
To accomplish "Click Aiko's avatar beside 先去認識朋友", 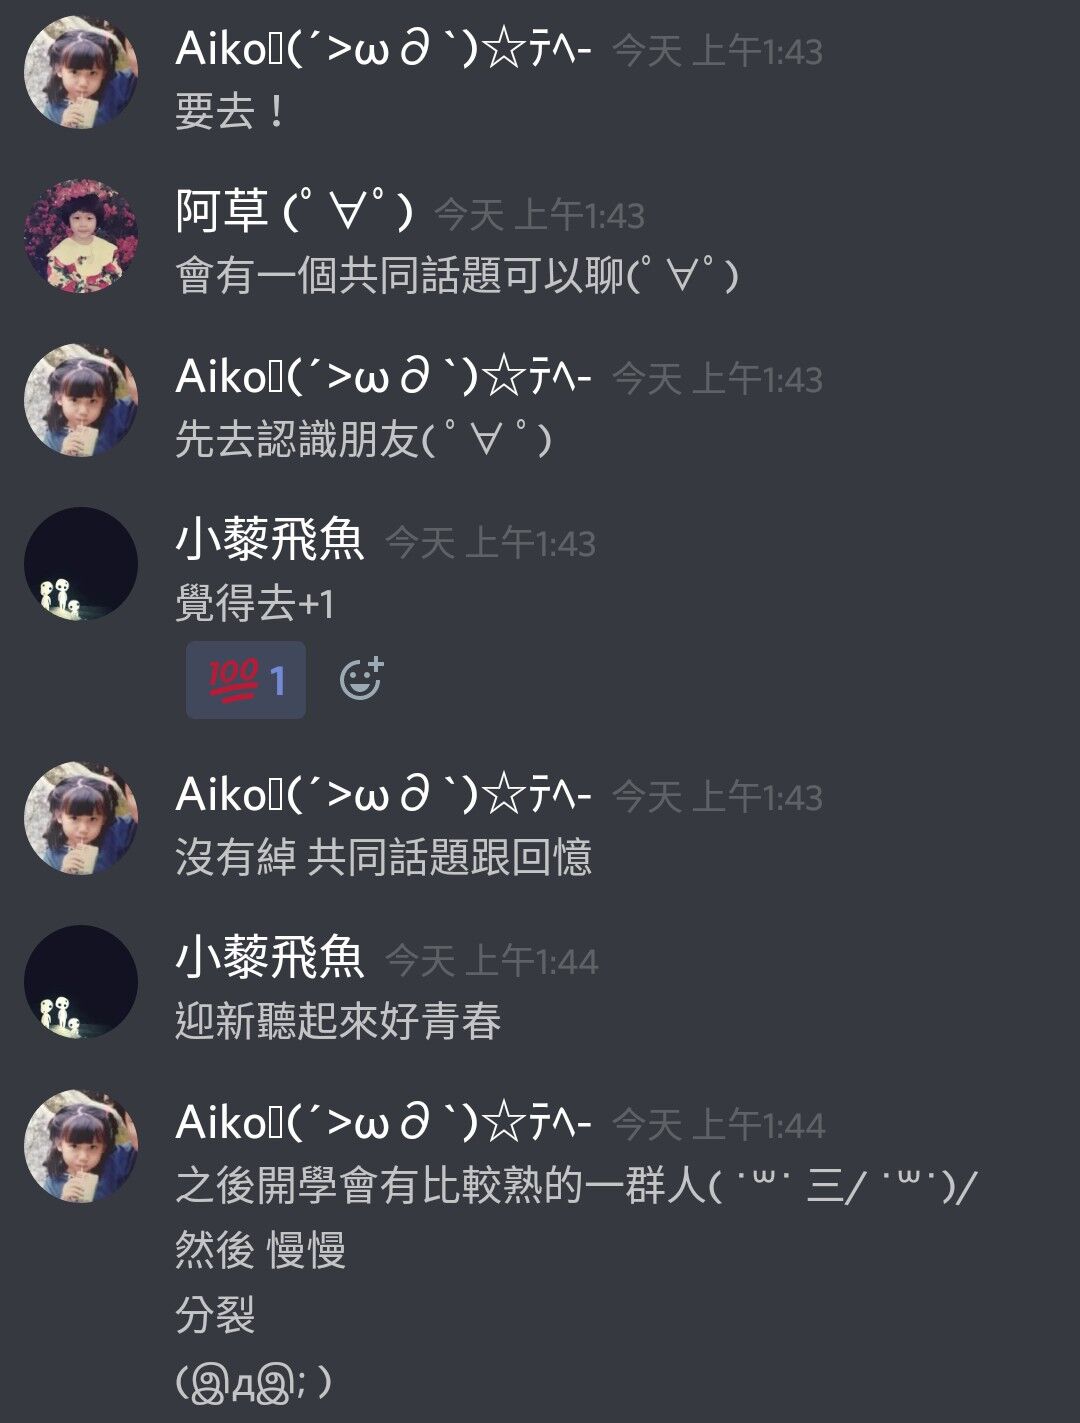I will [x=81, y=400].
